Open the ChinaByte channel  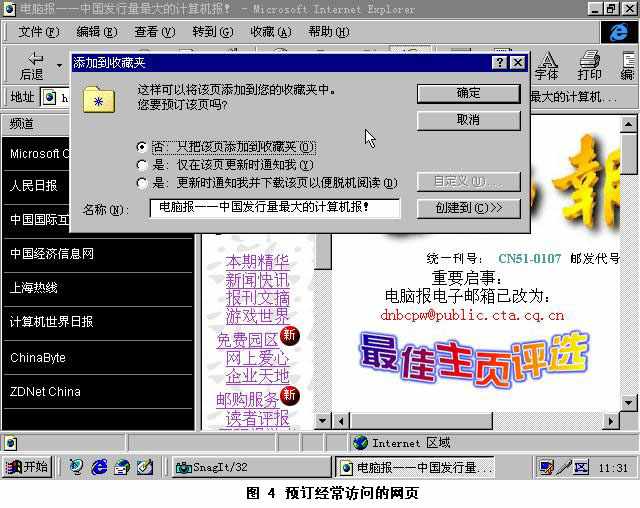point(38,358)
